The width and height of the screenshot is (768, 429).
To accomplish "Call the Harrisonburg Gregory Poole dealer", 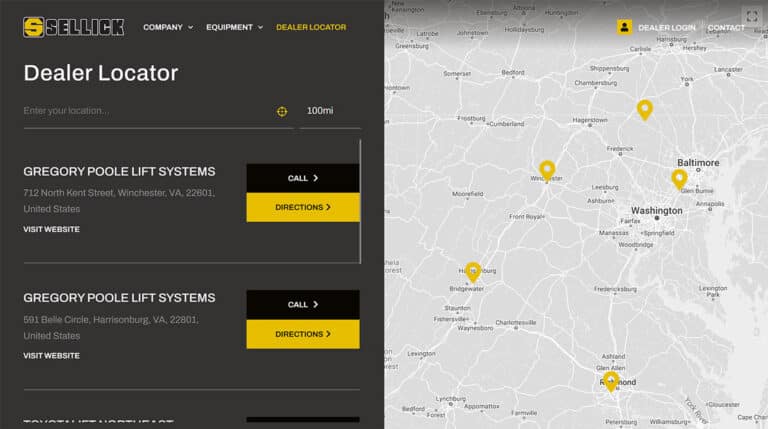I will pos(302,304).
